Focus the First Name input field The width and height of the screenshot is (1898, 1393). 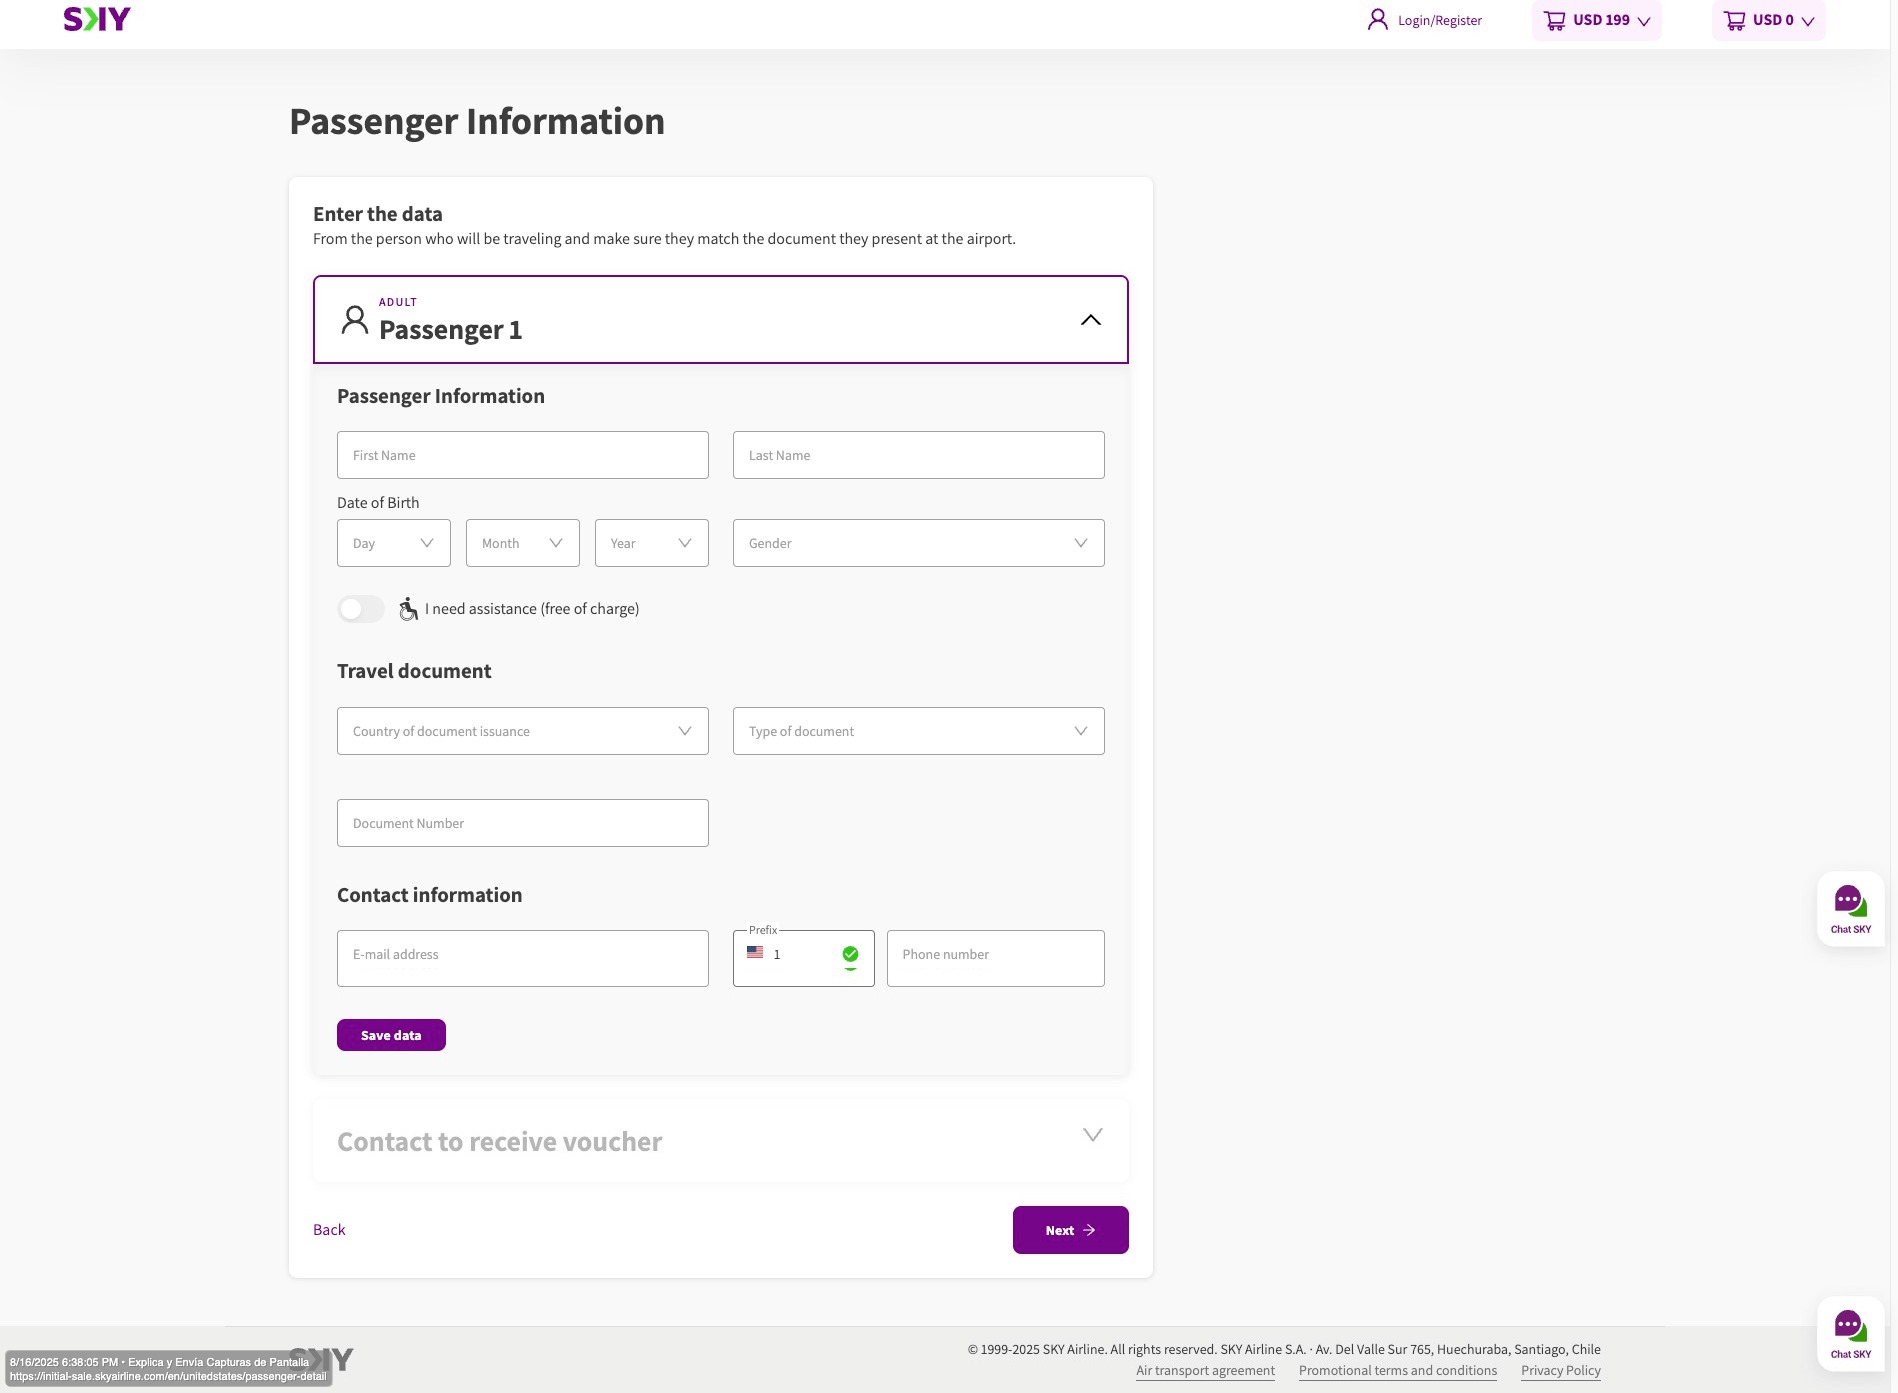point(523,455)
